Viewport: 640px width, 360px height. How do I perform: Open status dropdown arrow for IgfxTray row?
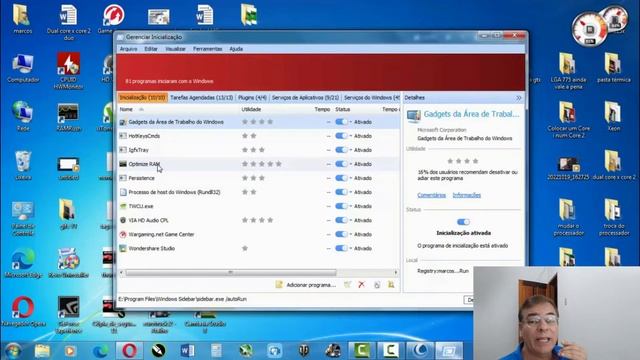(x=351, y=150)
